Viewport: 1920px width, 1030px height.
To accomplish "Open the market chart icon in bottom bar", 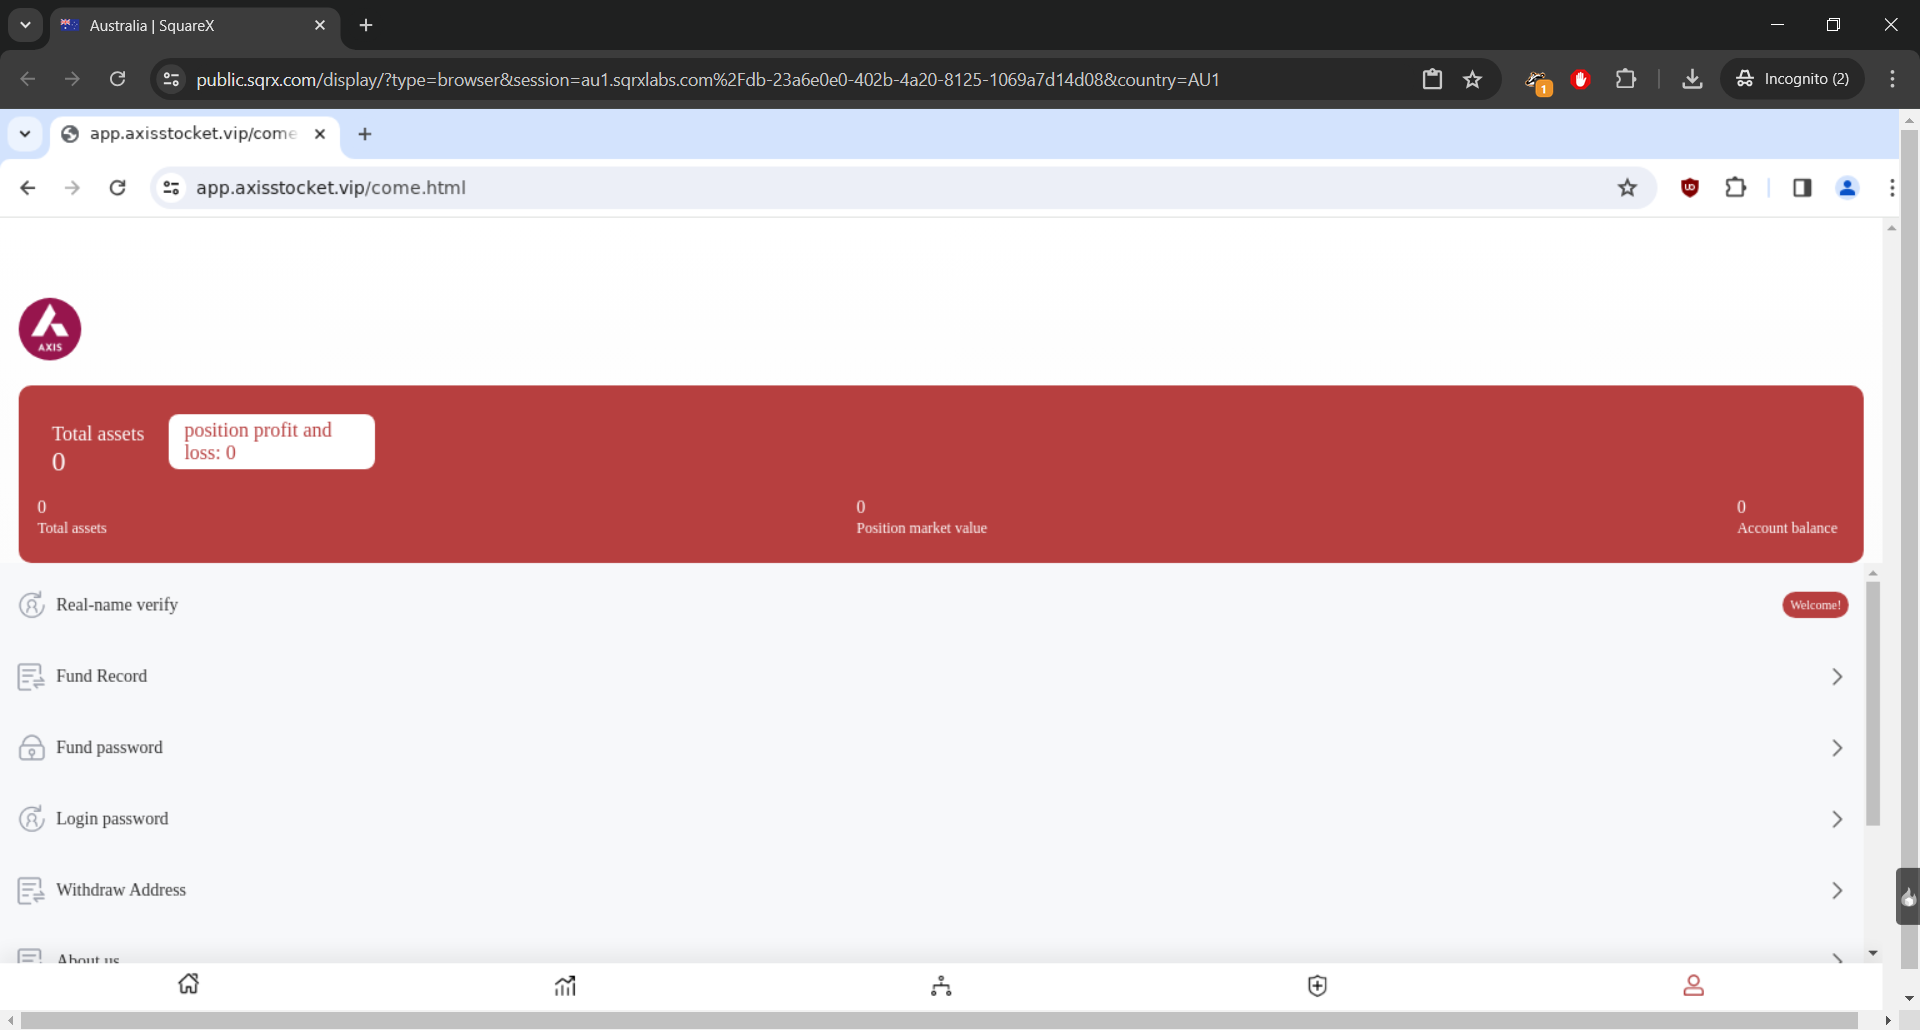I will tap(565, 986).
